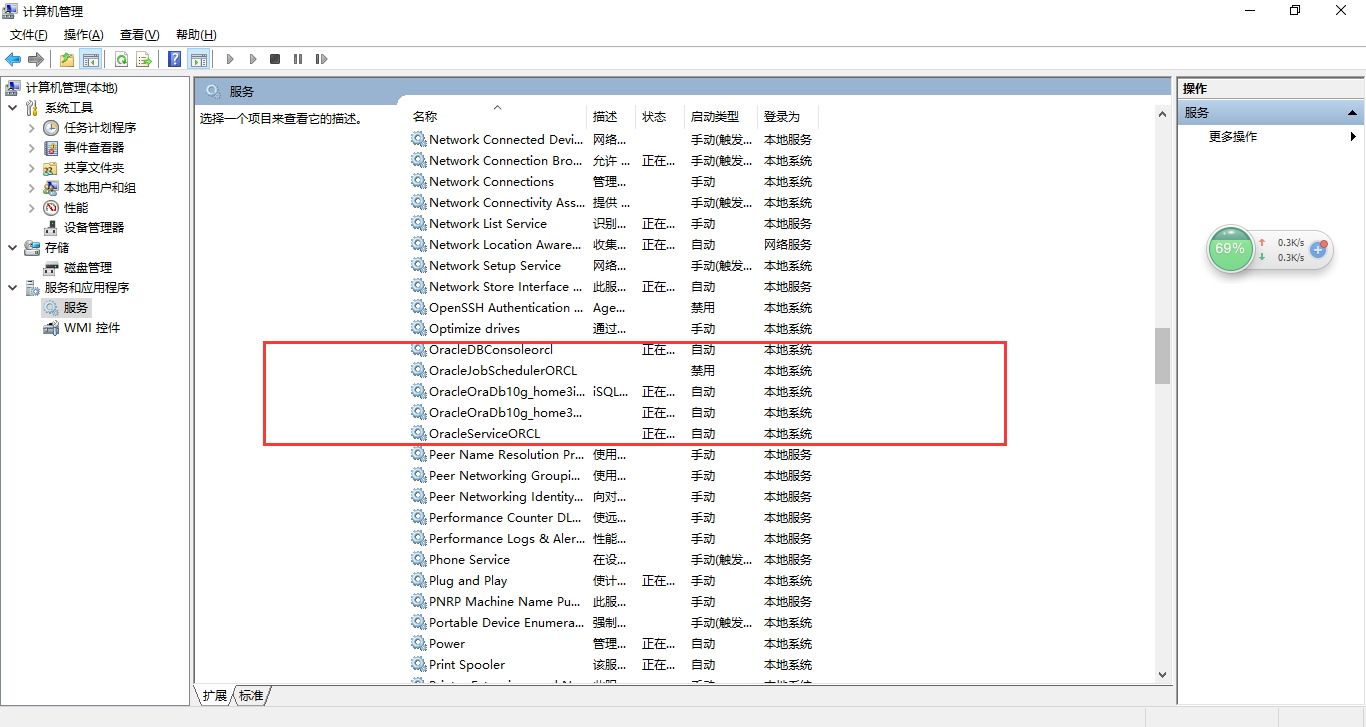Open the 文件(F) menu
This screenshot has height=727, width=1366.
click(x=29, y=35)
